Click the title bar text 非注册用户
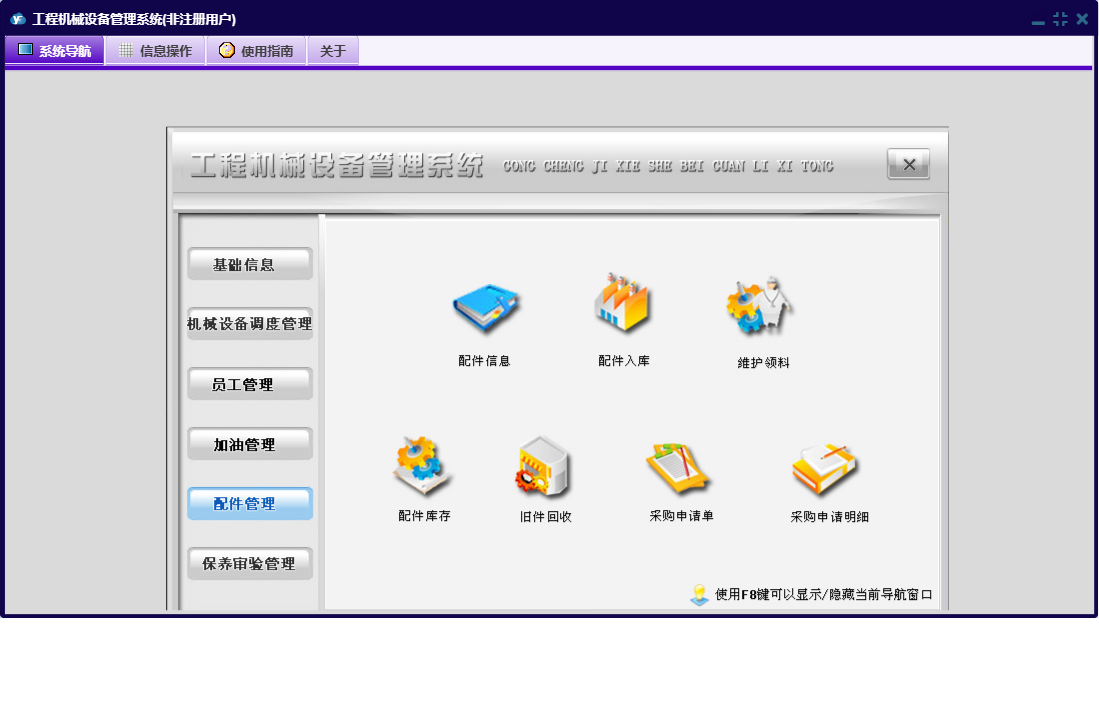 (199, 20)
